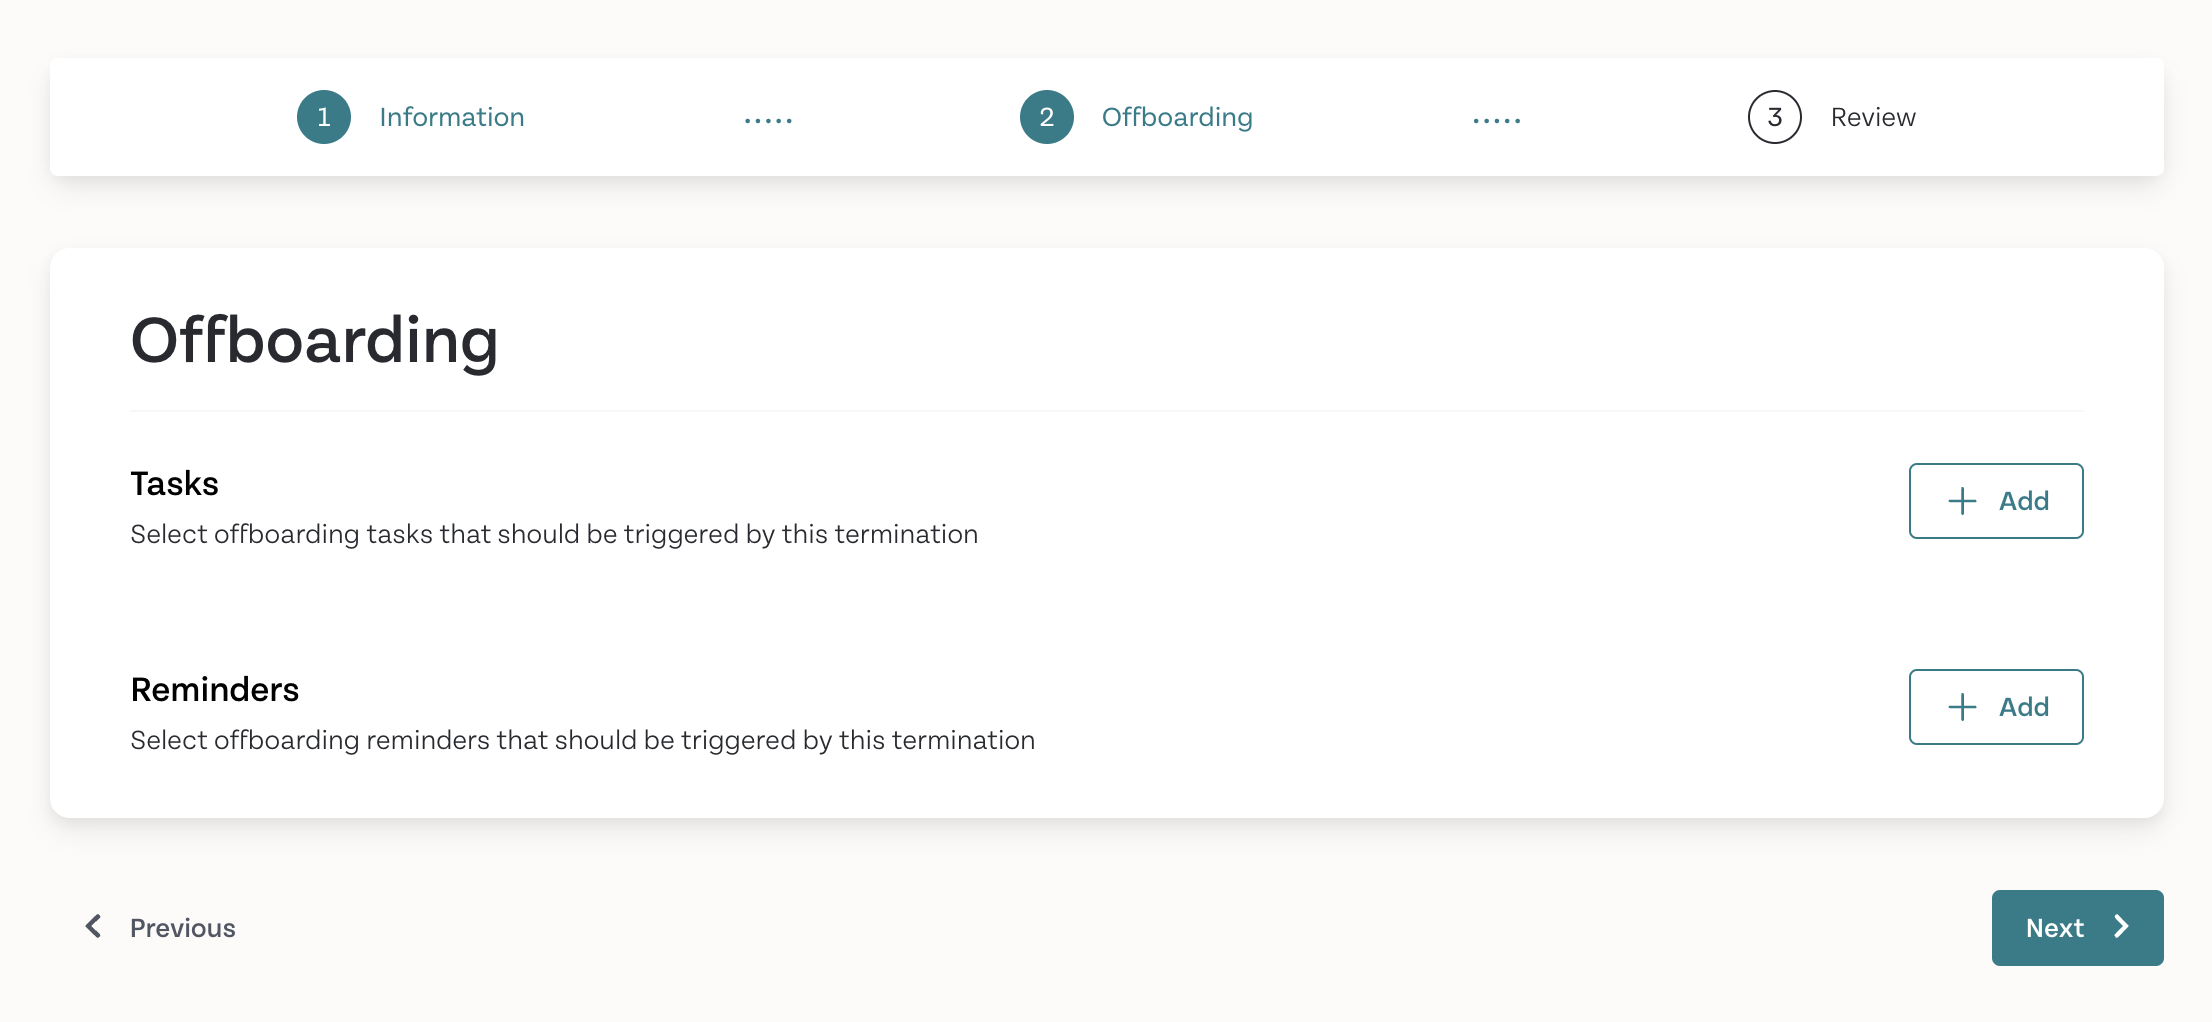Add an offboarding task
Viewport: 2212px width, 1022px height.
1996,501
